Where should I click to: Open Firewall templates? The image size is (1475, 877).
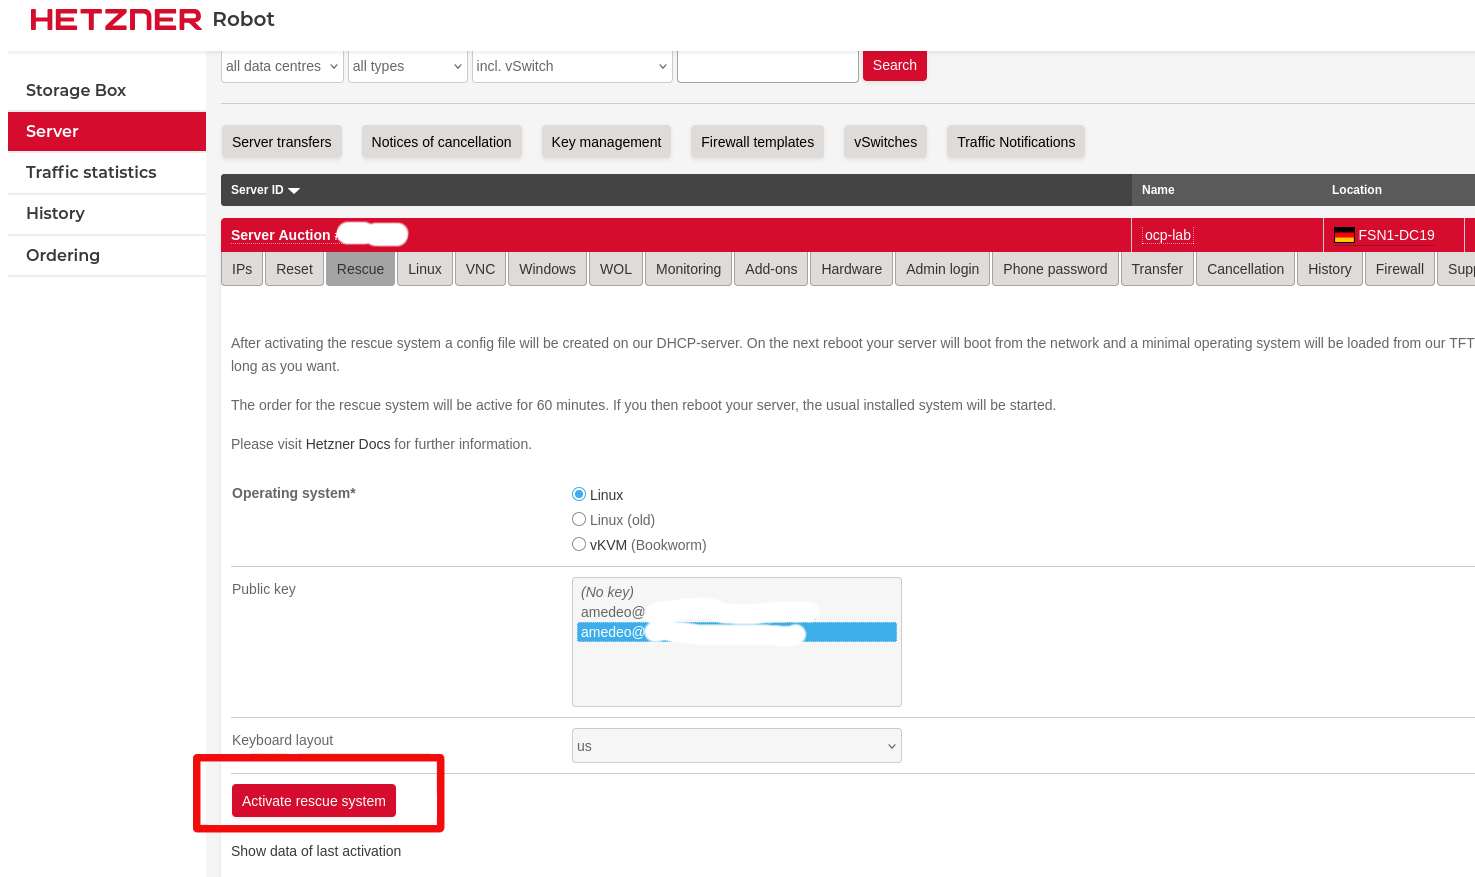(757, 142)
